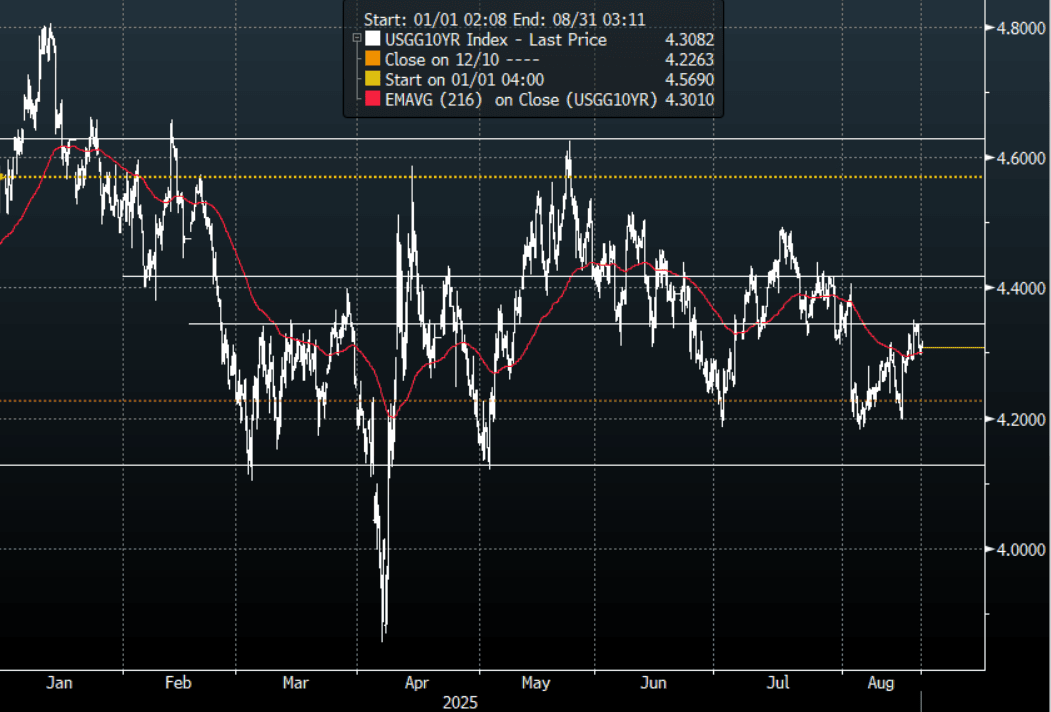Click the yellow Start on 01/01 swatch
Viewport: 1051px width, 712px height.
coord(373,79)
